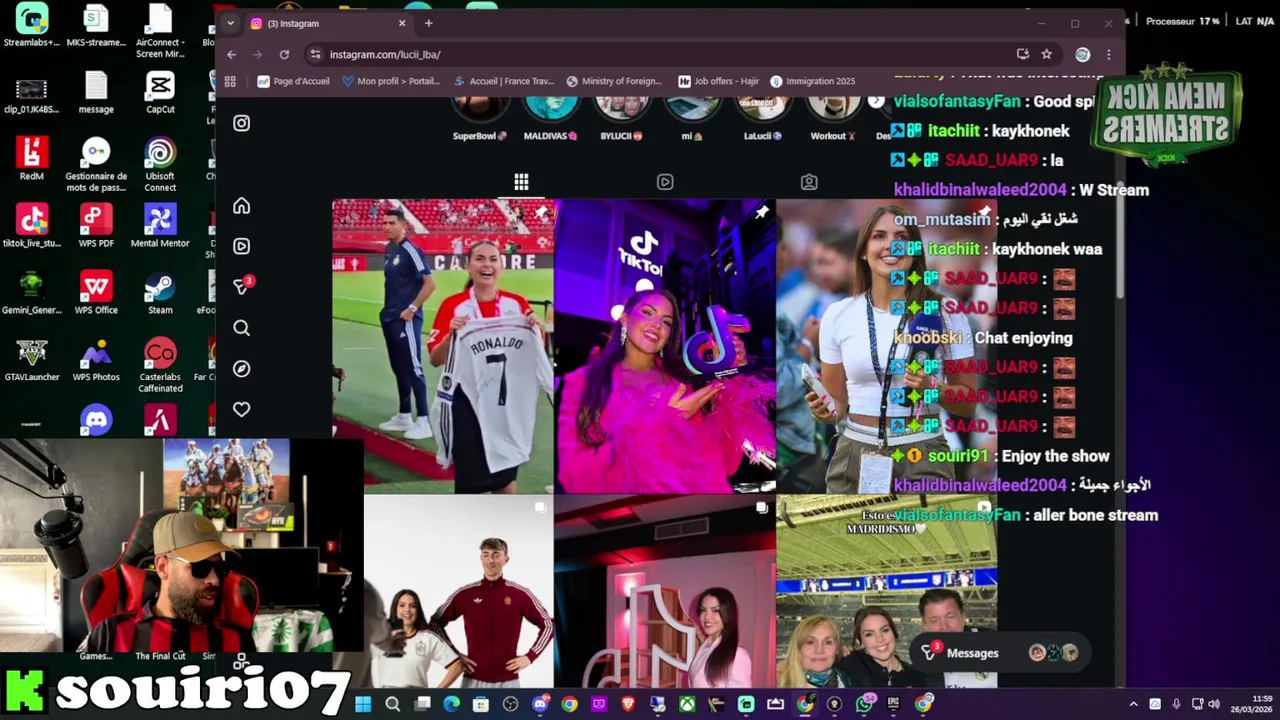Open Microsoft Edge from taskbar
The width and height of the screenshot is (1280, 720).
pyautogui.click(x=452, y=704)
